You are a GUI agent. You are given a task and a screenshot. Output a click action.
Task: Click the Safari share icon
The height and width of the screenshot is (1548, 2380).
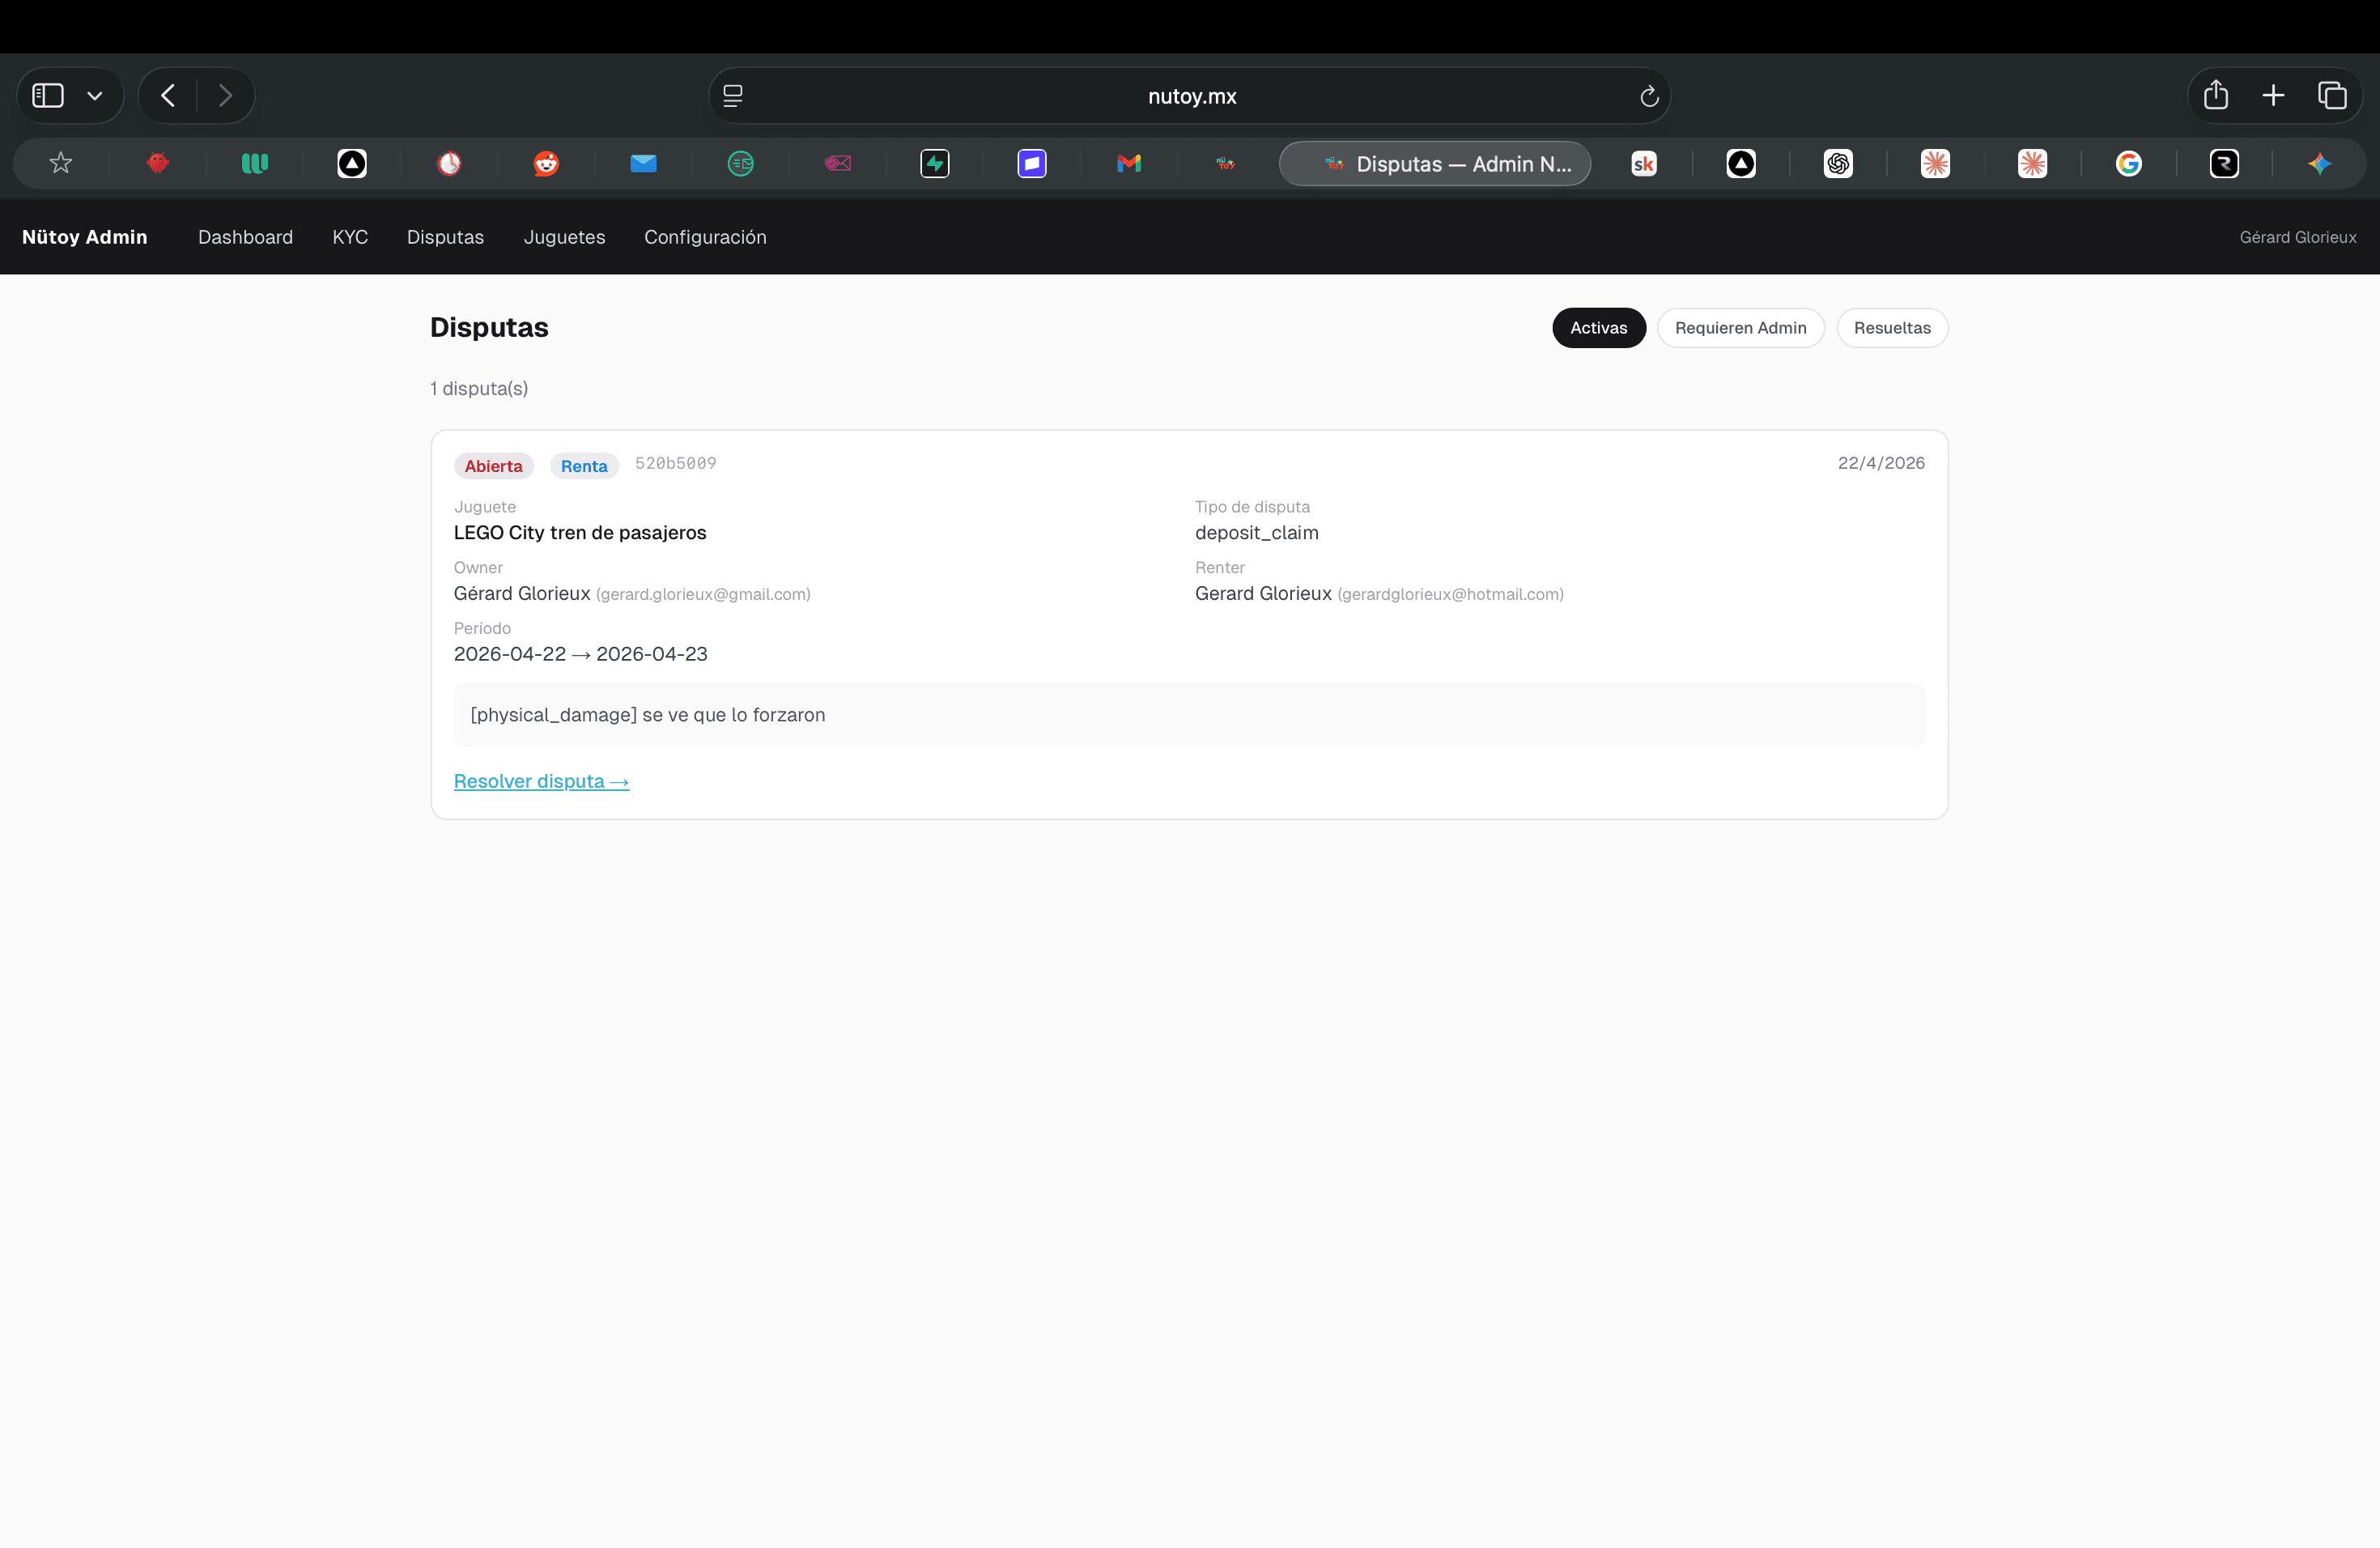[2216, 95]
